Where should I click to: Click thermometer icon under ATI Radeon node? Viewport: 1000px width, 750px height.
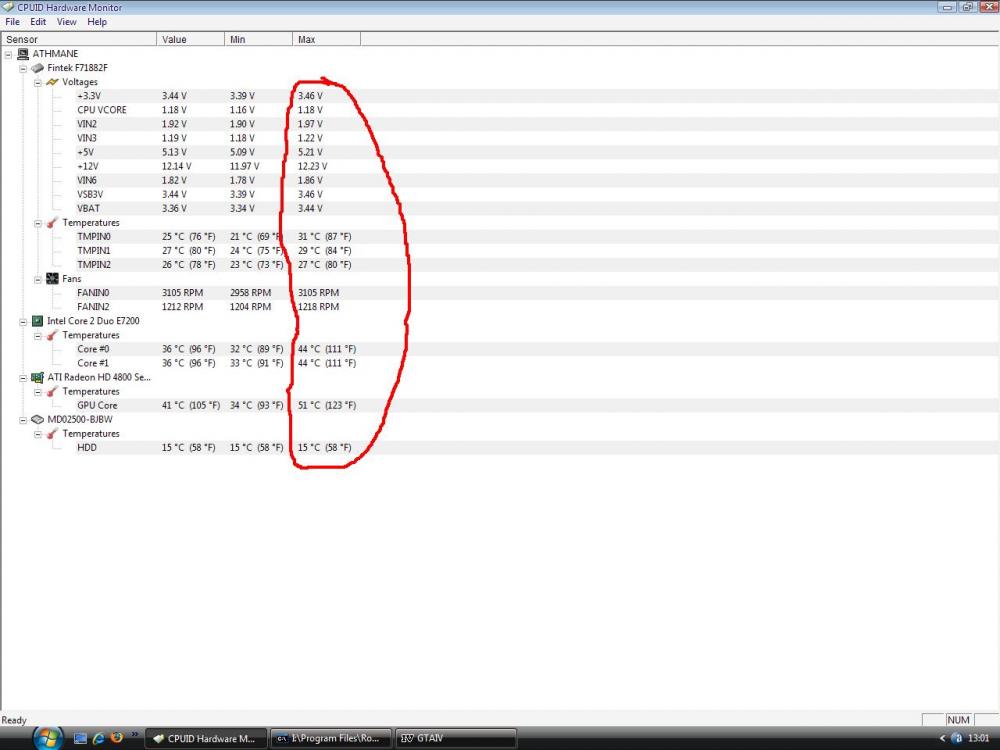coord(52,391)
